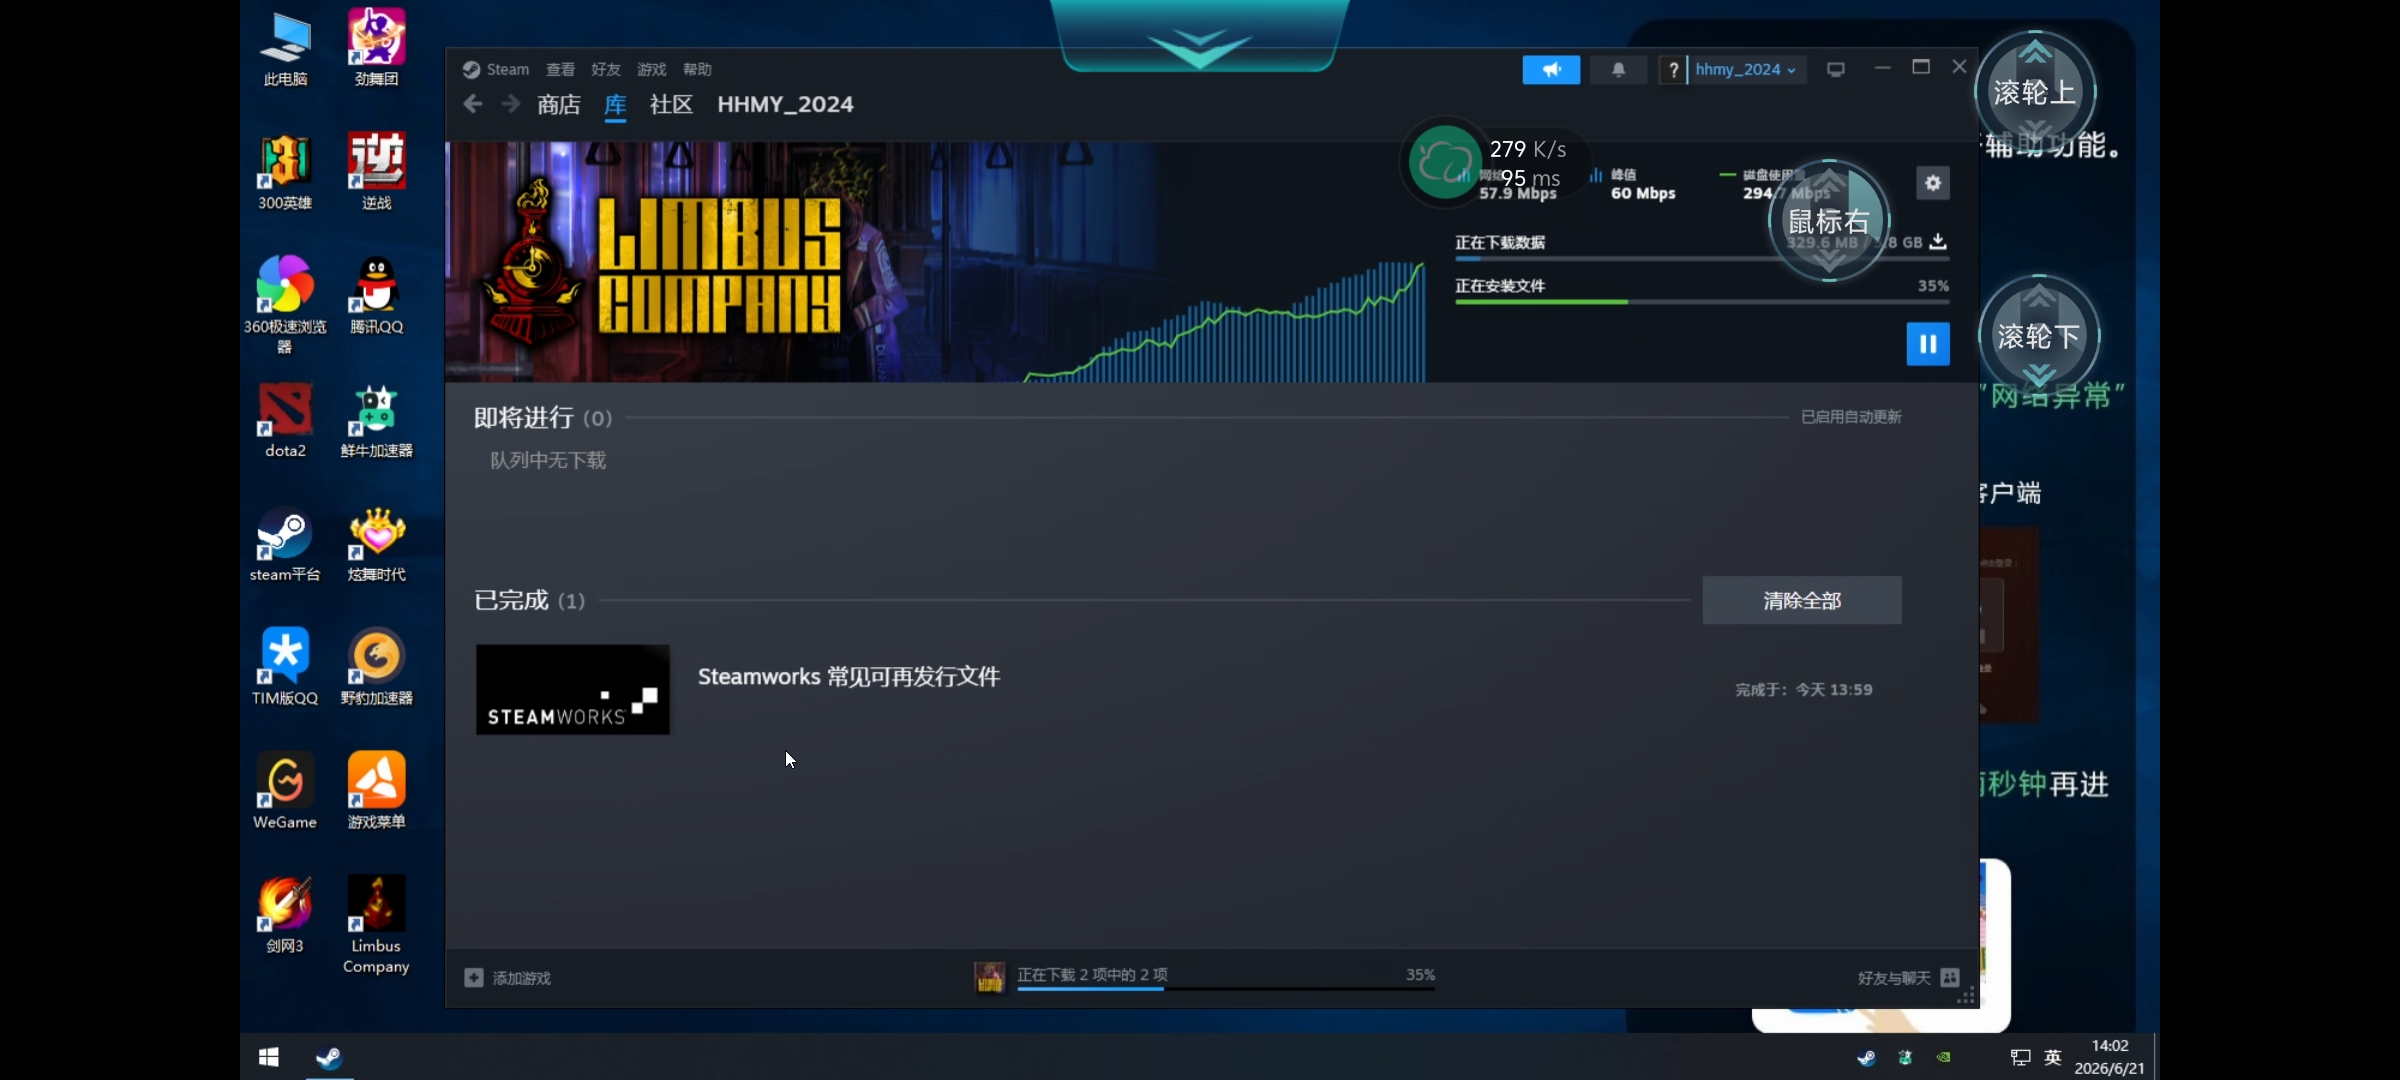Click the Steam help question mark
Viewport: 2400px width, 1080px height.
[x=1673, y=70]
